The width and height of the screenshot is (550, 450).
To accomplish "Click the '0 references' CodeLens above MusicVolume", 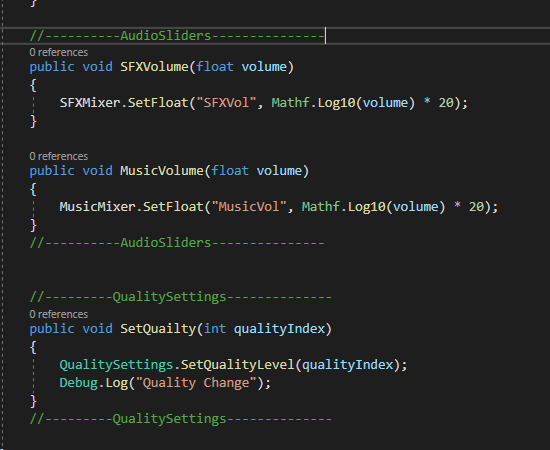I will [59, 156].
